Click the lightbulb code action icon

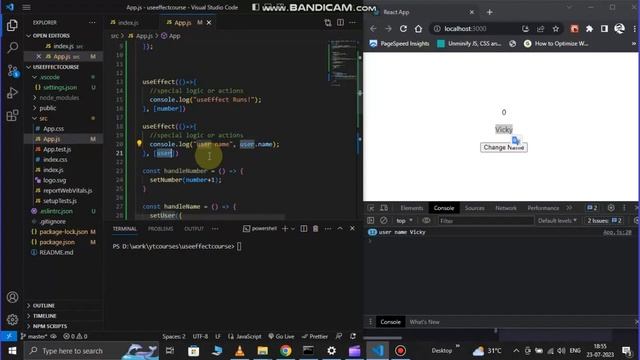point(139,143)
